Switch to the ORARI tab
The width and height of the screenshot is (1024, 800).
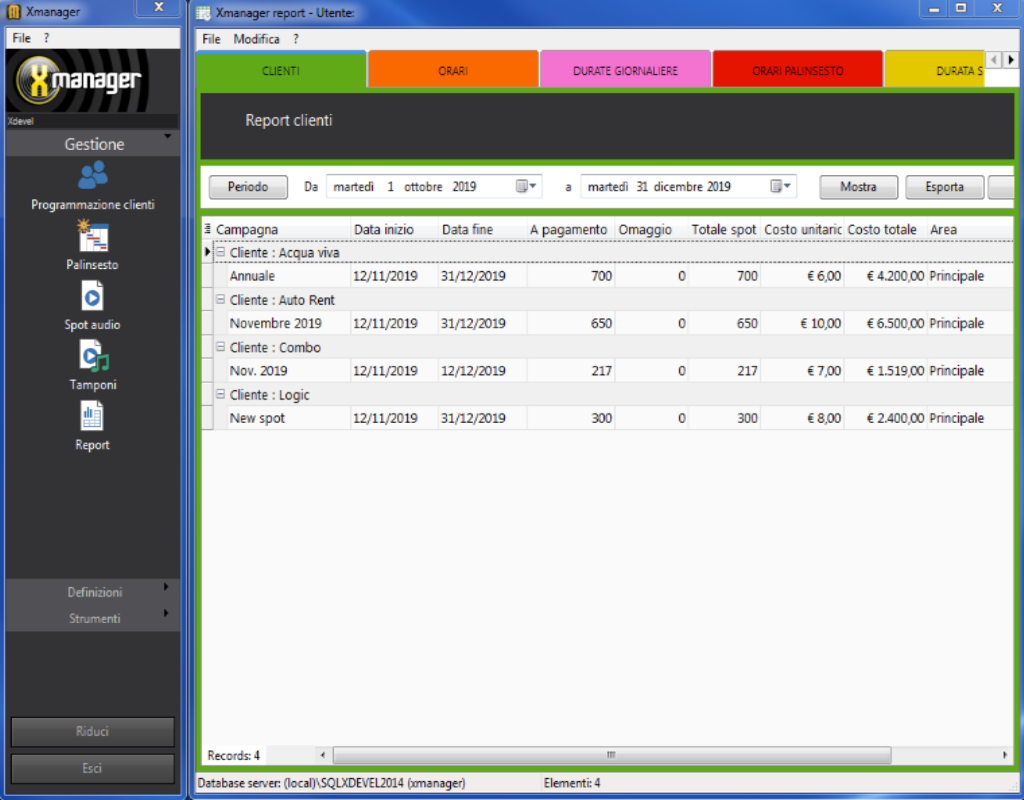[x=453, y=71]
